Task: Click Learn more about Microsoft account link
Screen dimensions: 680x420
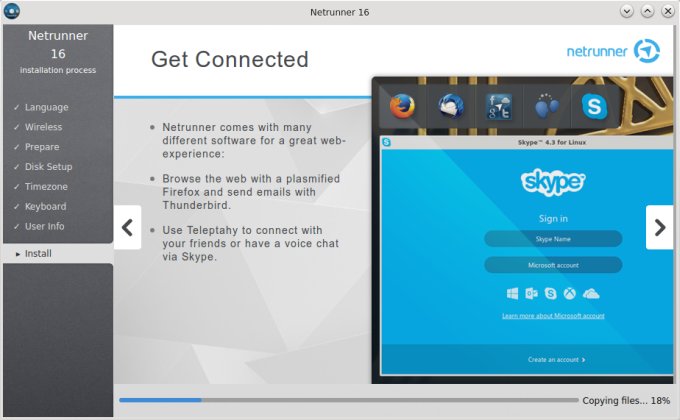Action: tap(553, 316)
